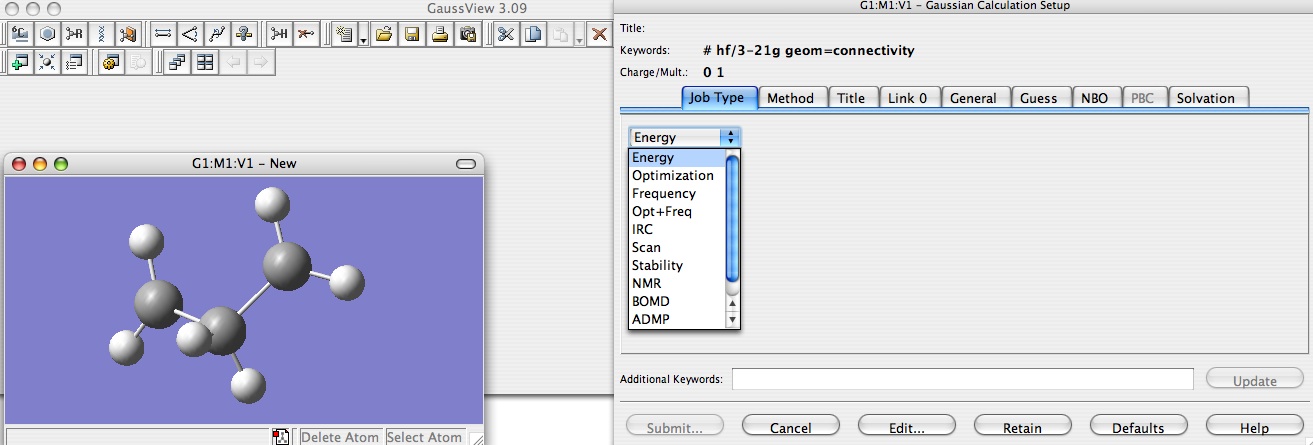The width and height of the screenshot is (1313, 445).
Task: Select the Biological Fragment helix tool
Action: [100, 34]
